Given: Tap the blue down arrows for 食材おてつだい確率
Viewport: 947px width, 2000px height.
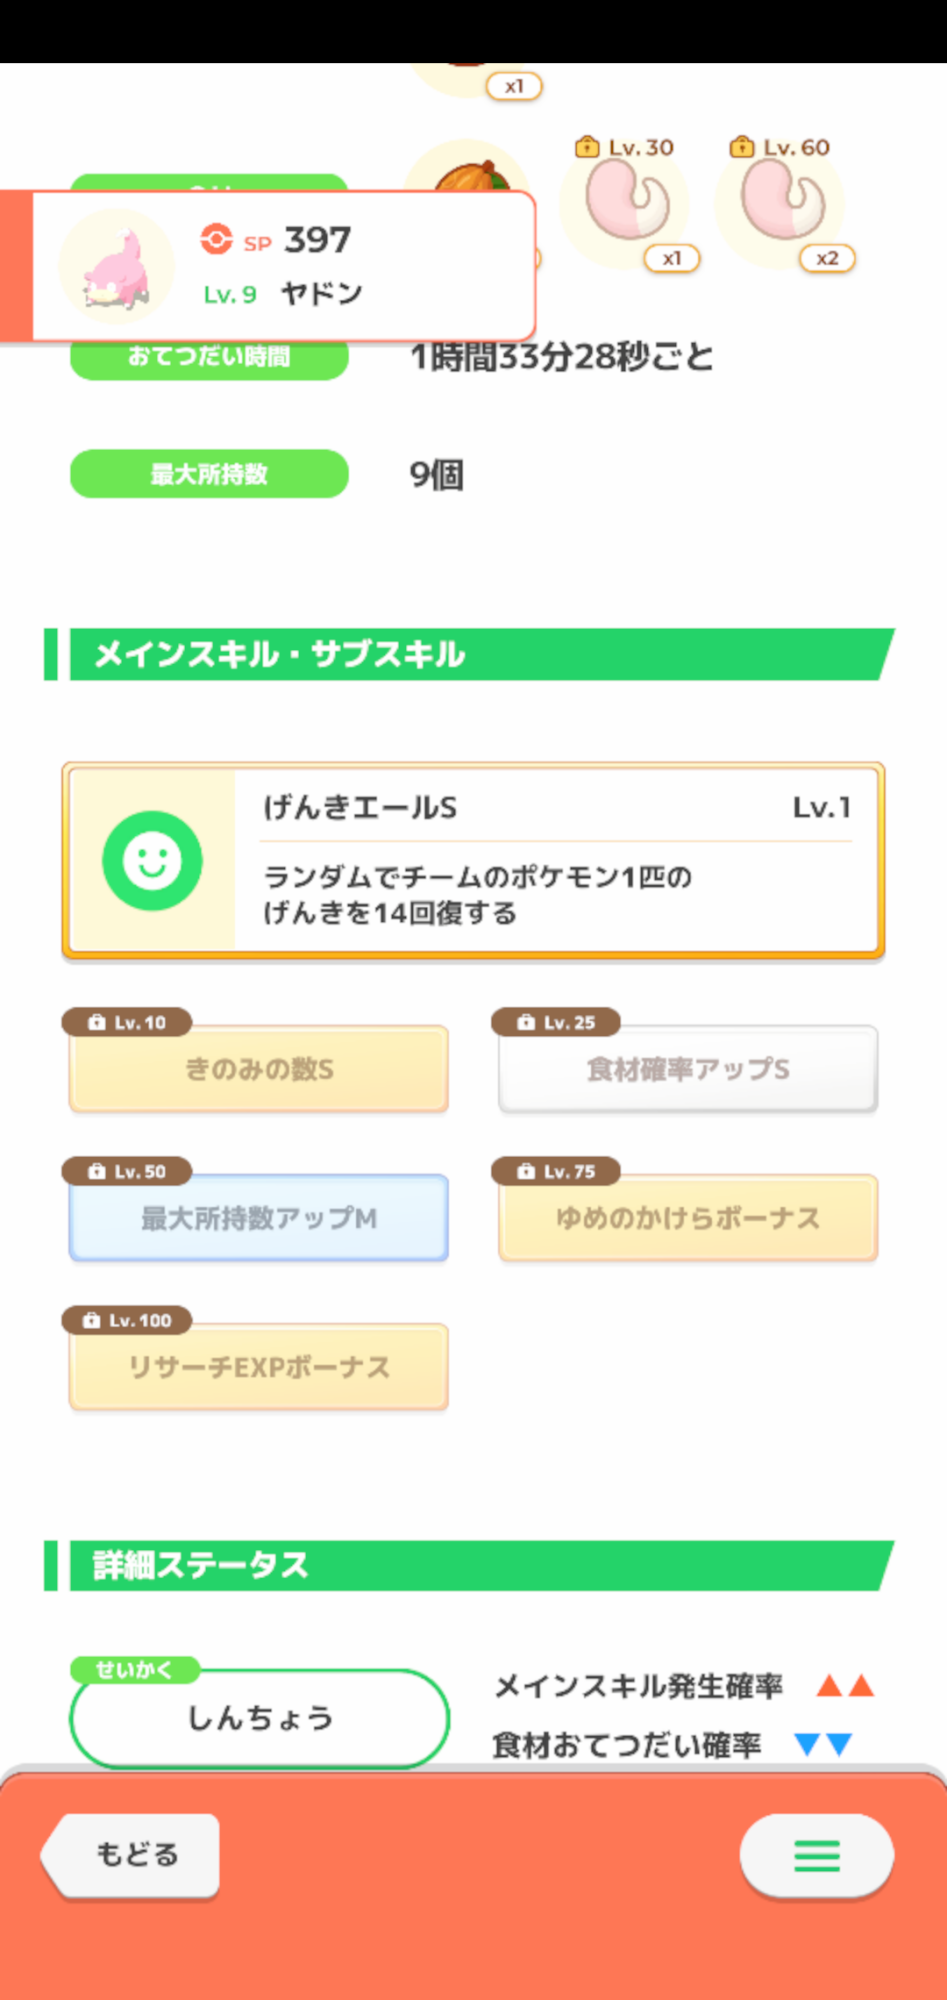Looking at the screenshot, I should (823, 1744).
